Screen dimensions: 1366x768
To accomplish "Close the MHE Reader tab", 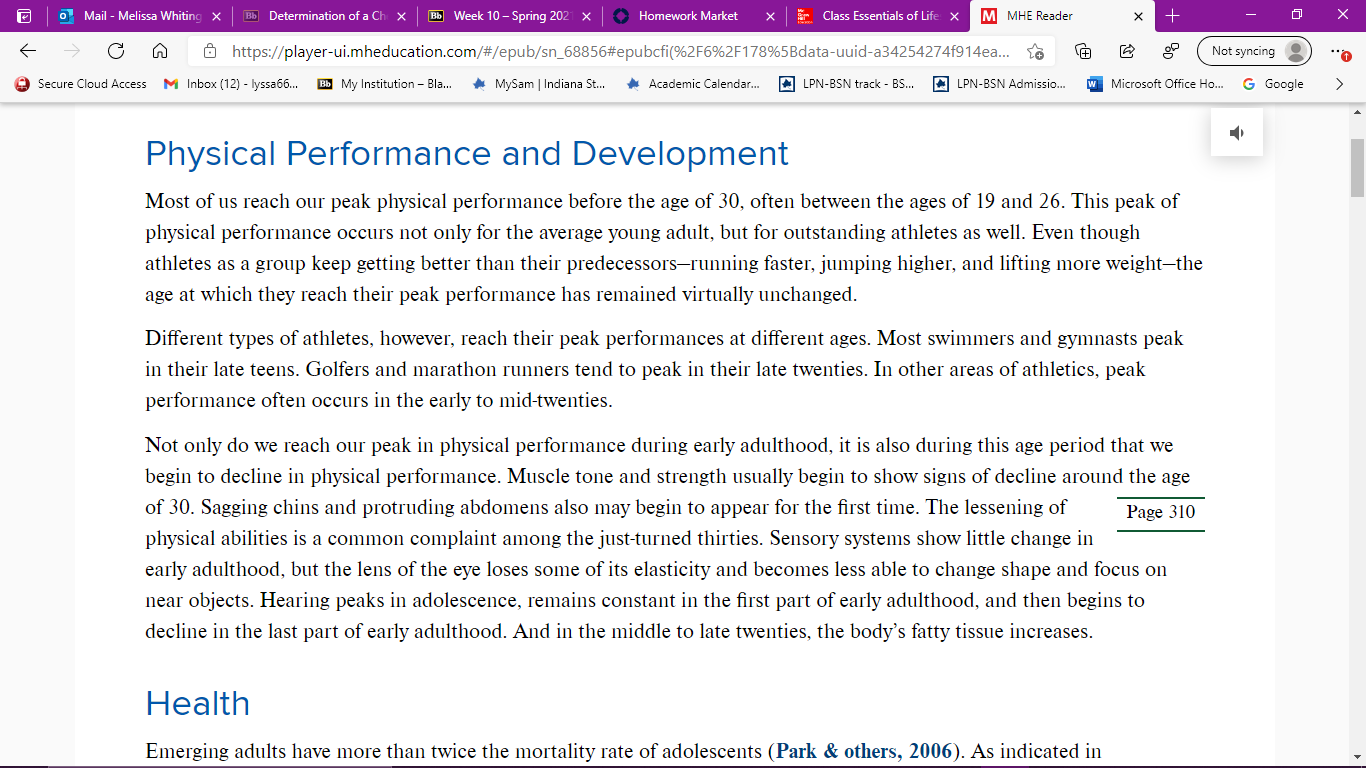I will click(1138, 16).
